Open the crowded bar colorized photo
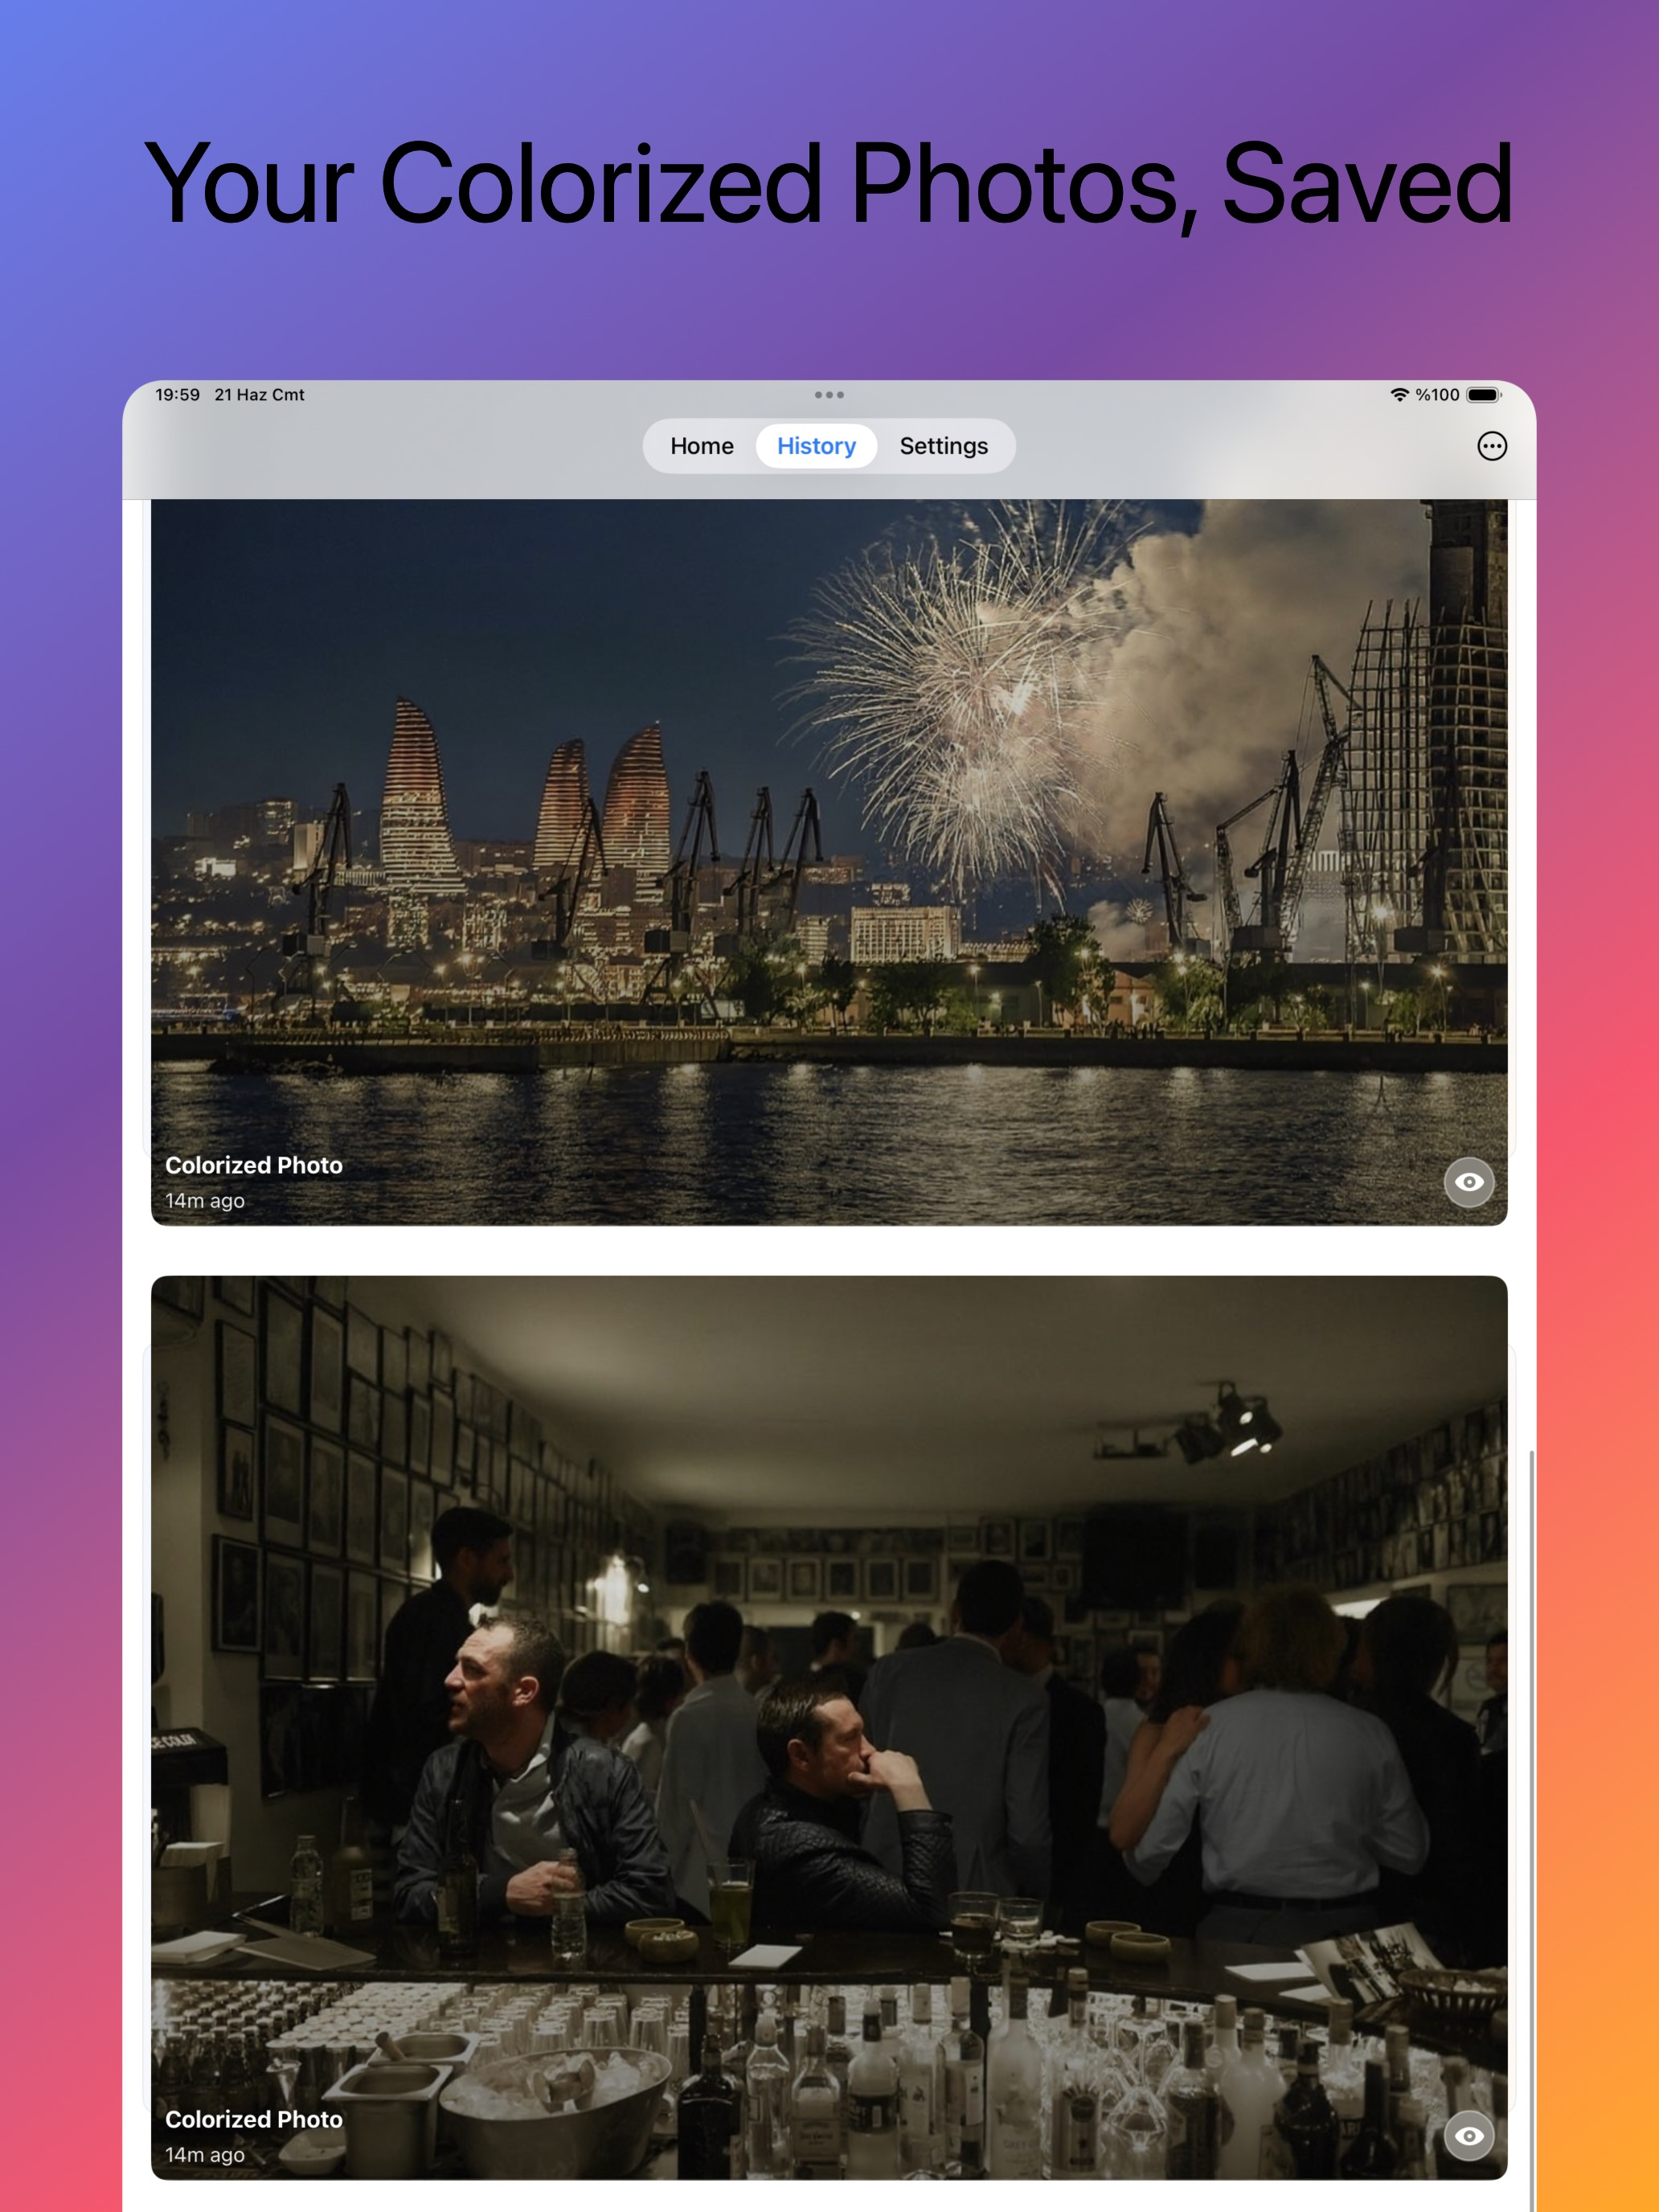 [829, 1727]
